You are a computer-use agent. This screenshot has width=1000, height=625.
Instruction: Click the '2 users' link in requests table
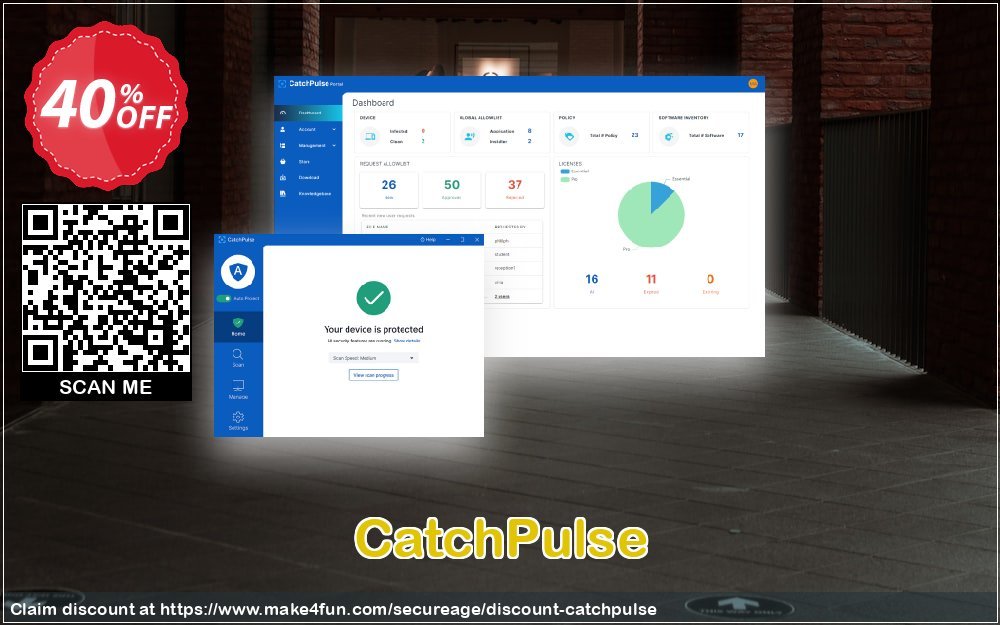click(502, 297)
